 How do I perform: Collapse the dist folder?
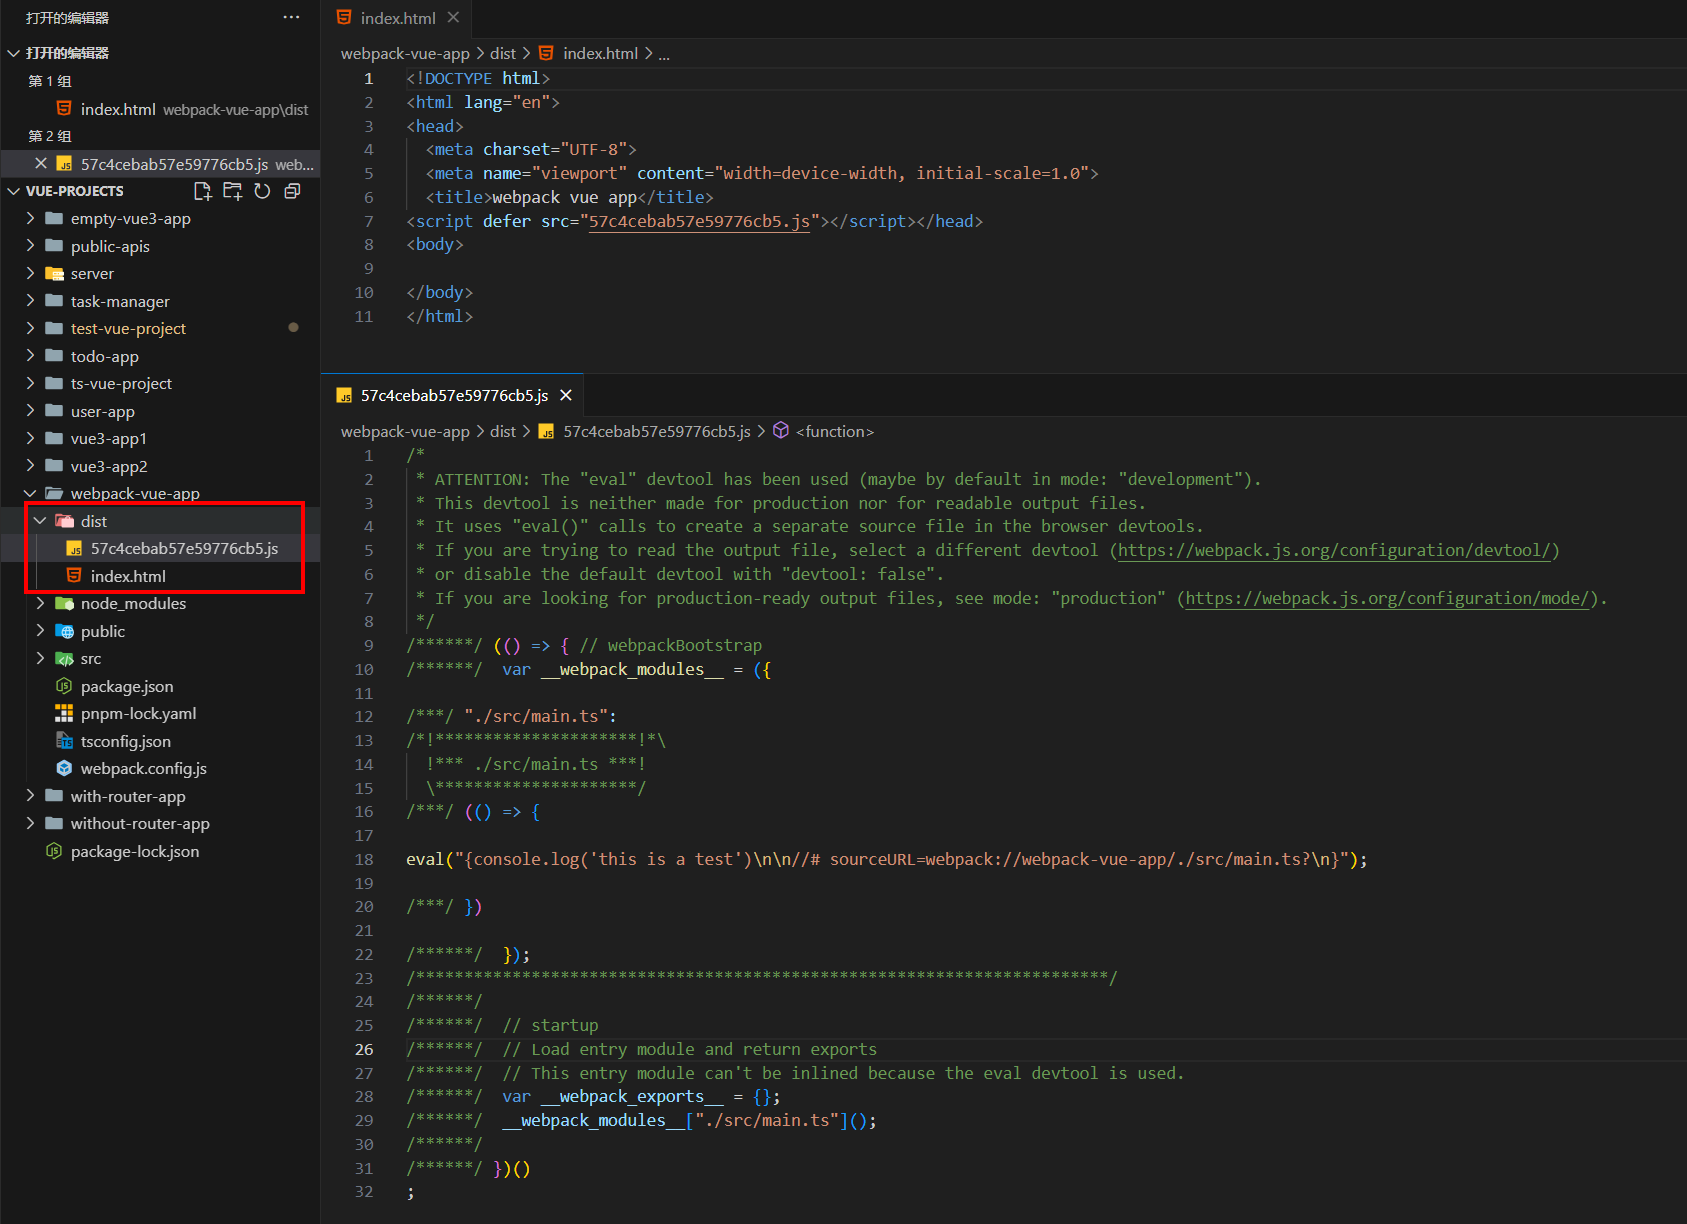tap(40, 521)
